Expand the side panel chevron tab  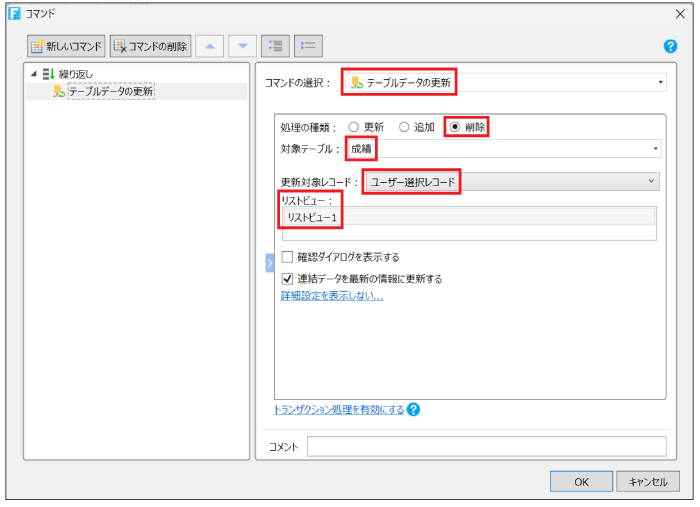coord(270,263)
